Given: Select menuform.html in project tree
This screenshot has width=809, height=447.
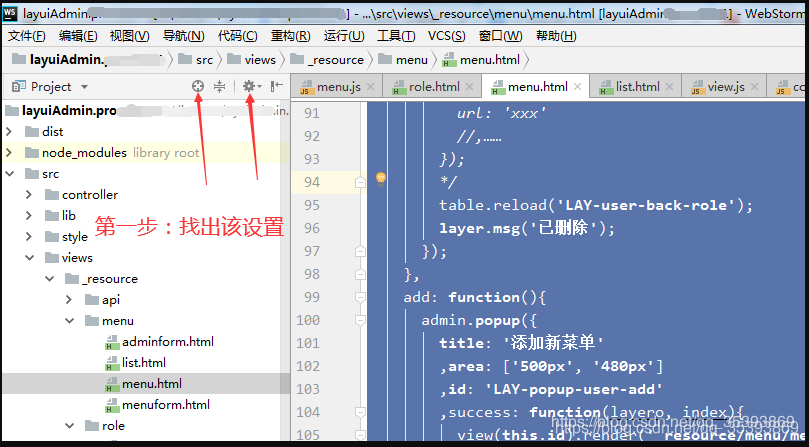Looking at the screenshot, I should tap(157, 405).
